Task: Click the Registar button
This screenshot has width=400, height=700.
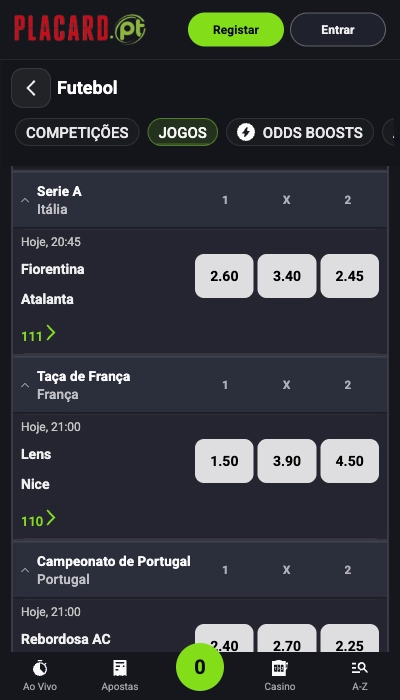Action: coord(236,29)
